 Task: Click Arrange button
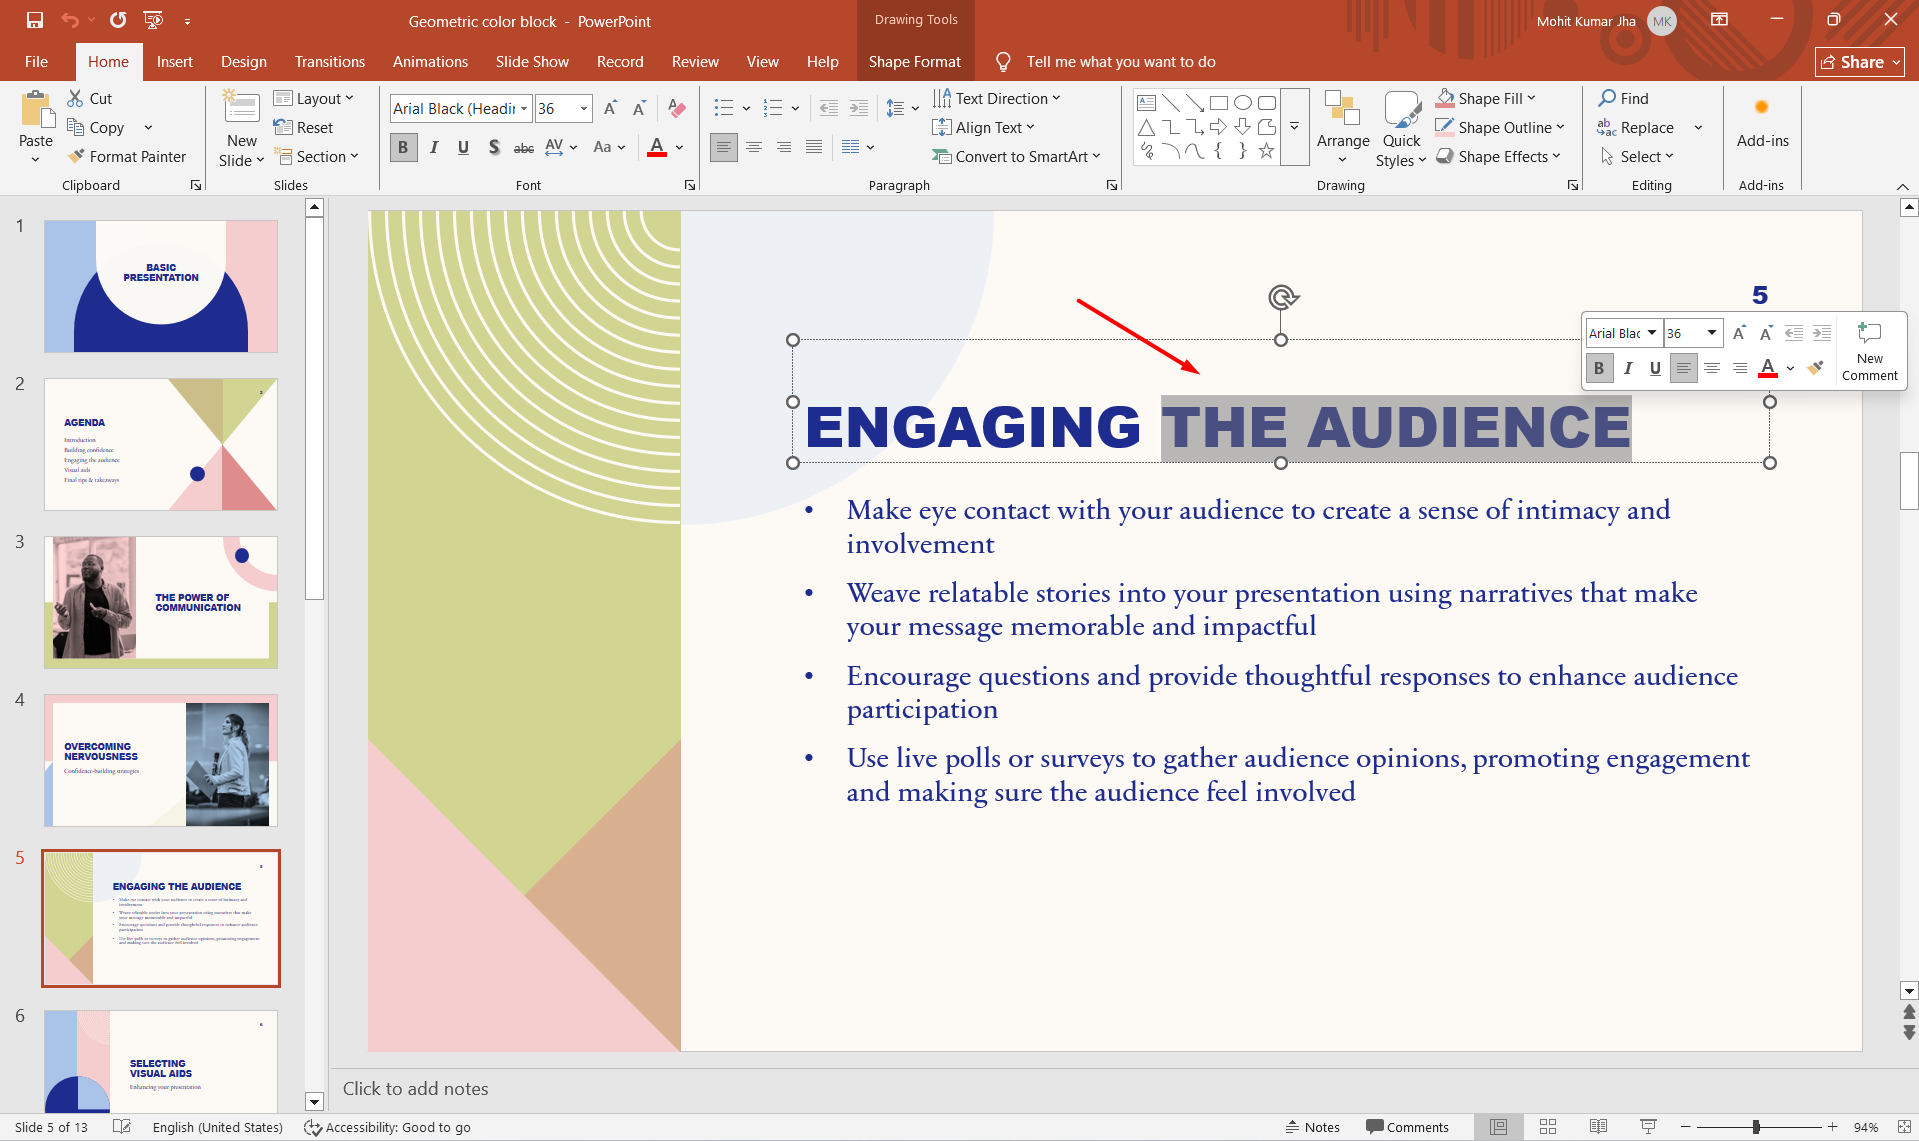(x=1343, y=127)
